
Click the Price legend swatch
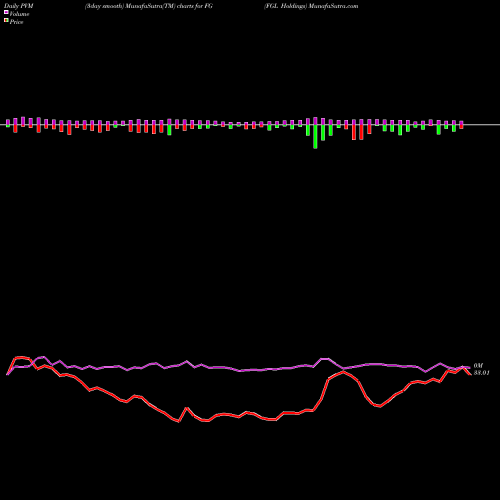tap(6, 21)
